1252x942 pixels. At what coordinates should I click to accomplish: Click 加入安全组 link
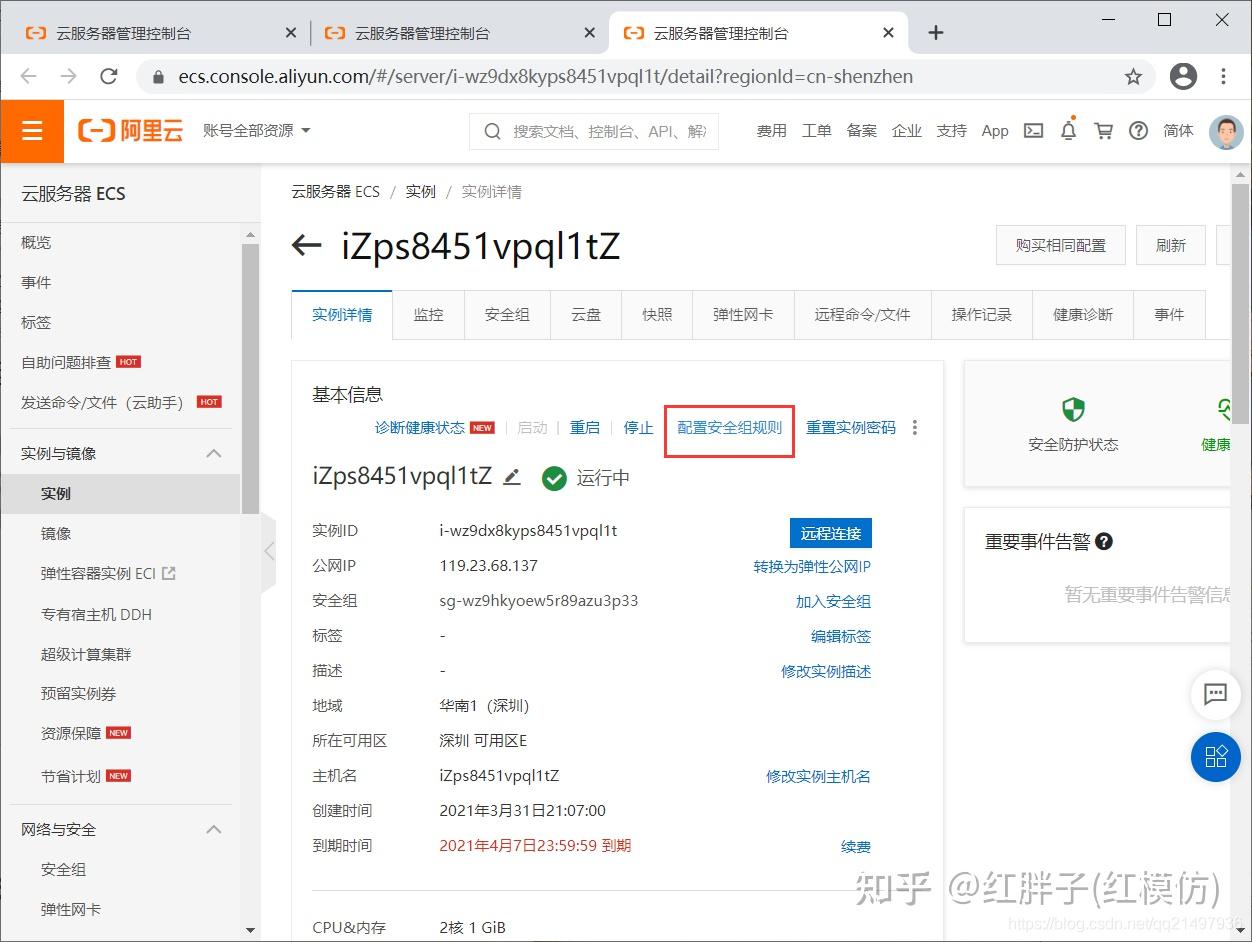pyautogui.click(x=833, y=601)
